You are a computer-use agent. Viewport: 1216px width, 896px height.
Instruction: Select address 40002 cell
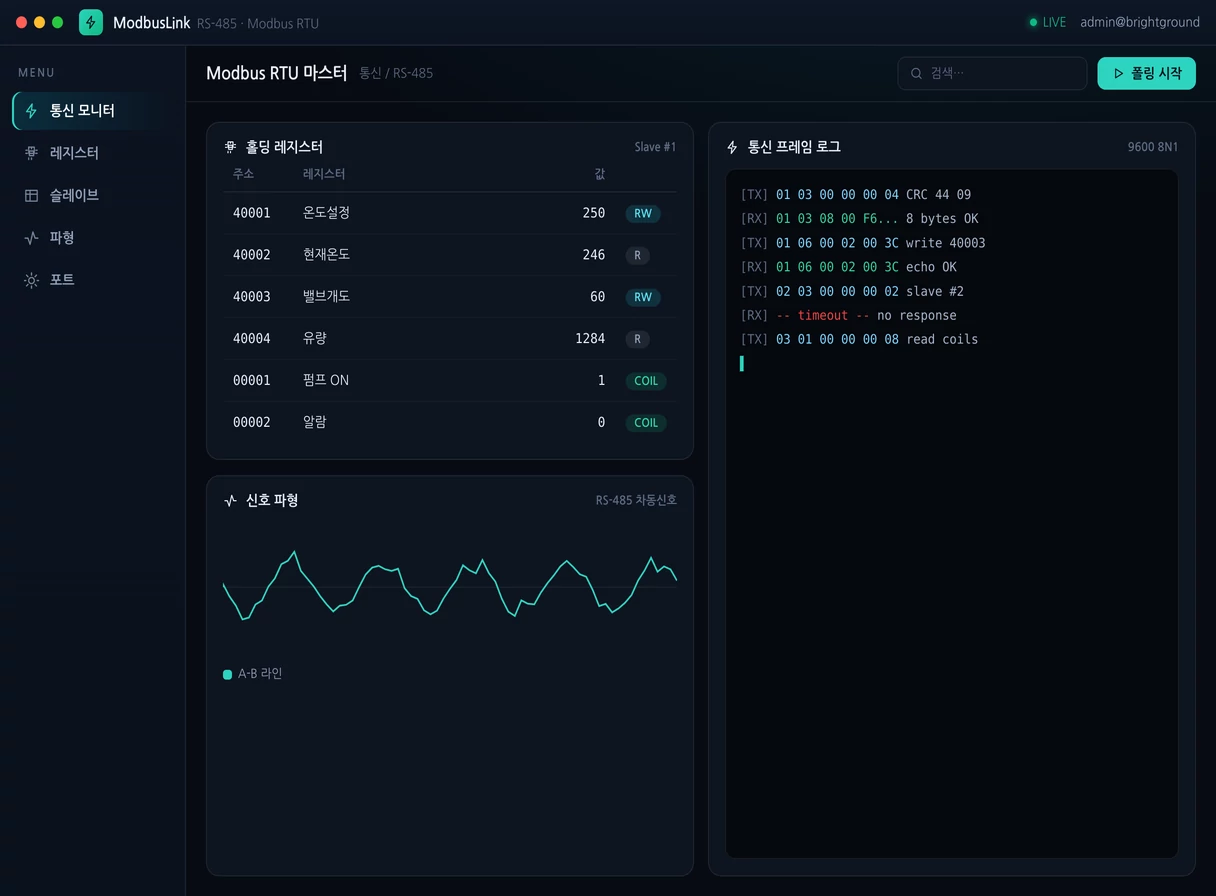252,255
